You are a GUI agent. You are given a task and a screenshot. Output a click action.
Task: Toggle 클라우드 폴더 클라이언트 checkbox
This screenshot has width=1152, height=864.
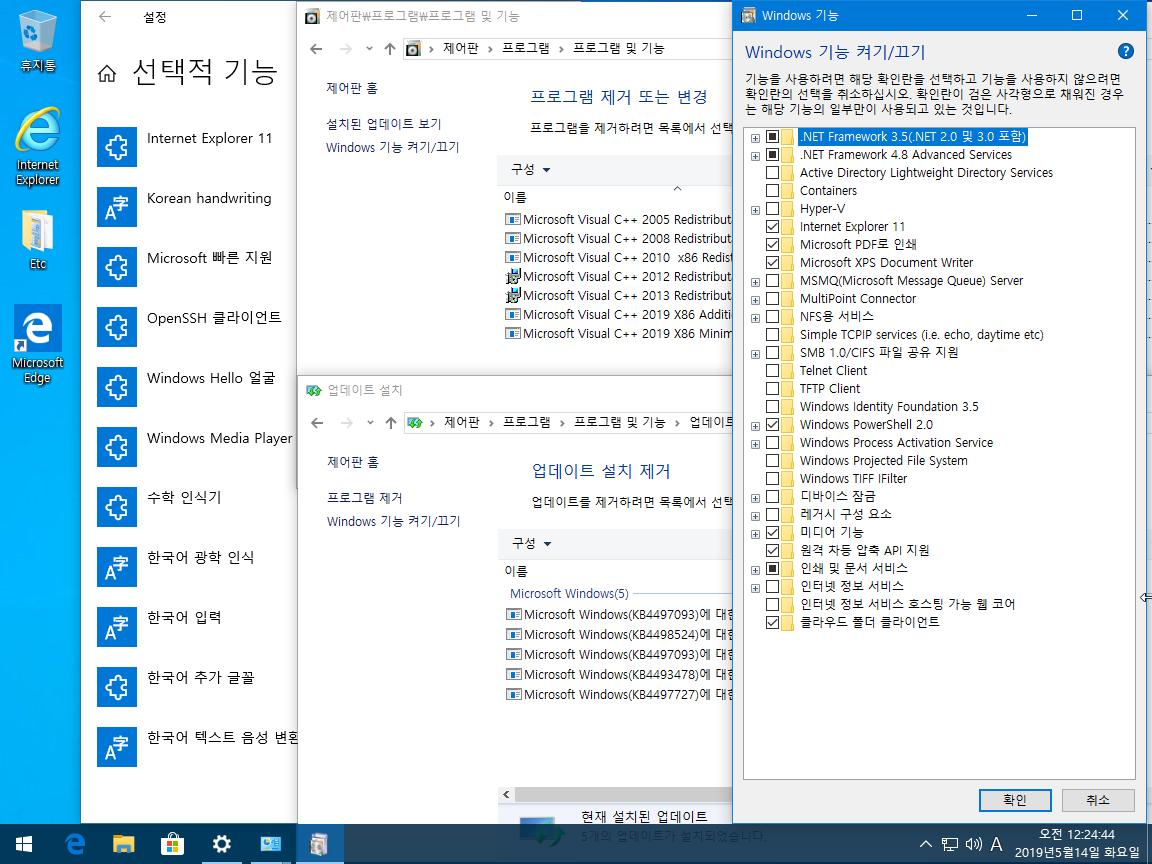(x=772, y=622)
